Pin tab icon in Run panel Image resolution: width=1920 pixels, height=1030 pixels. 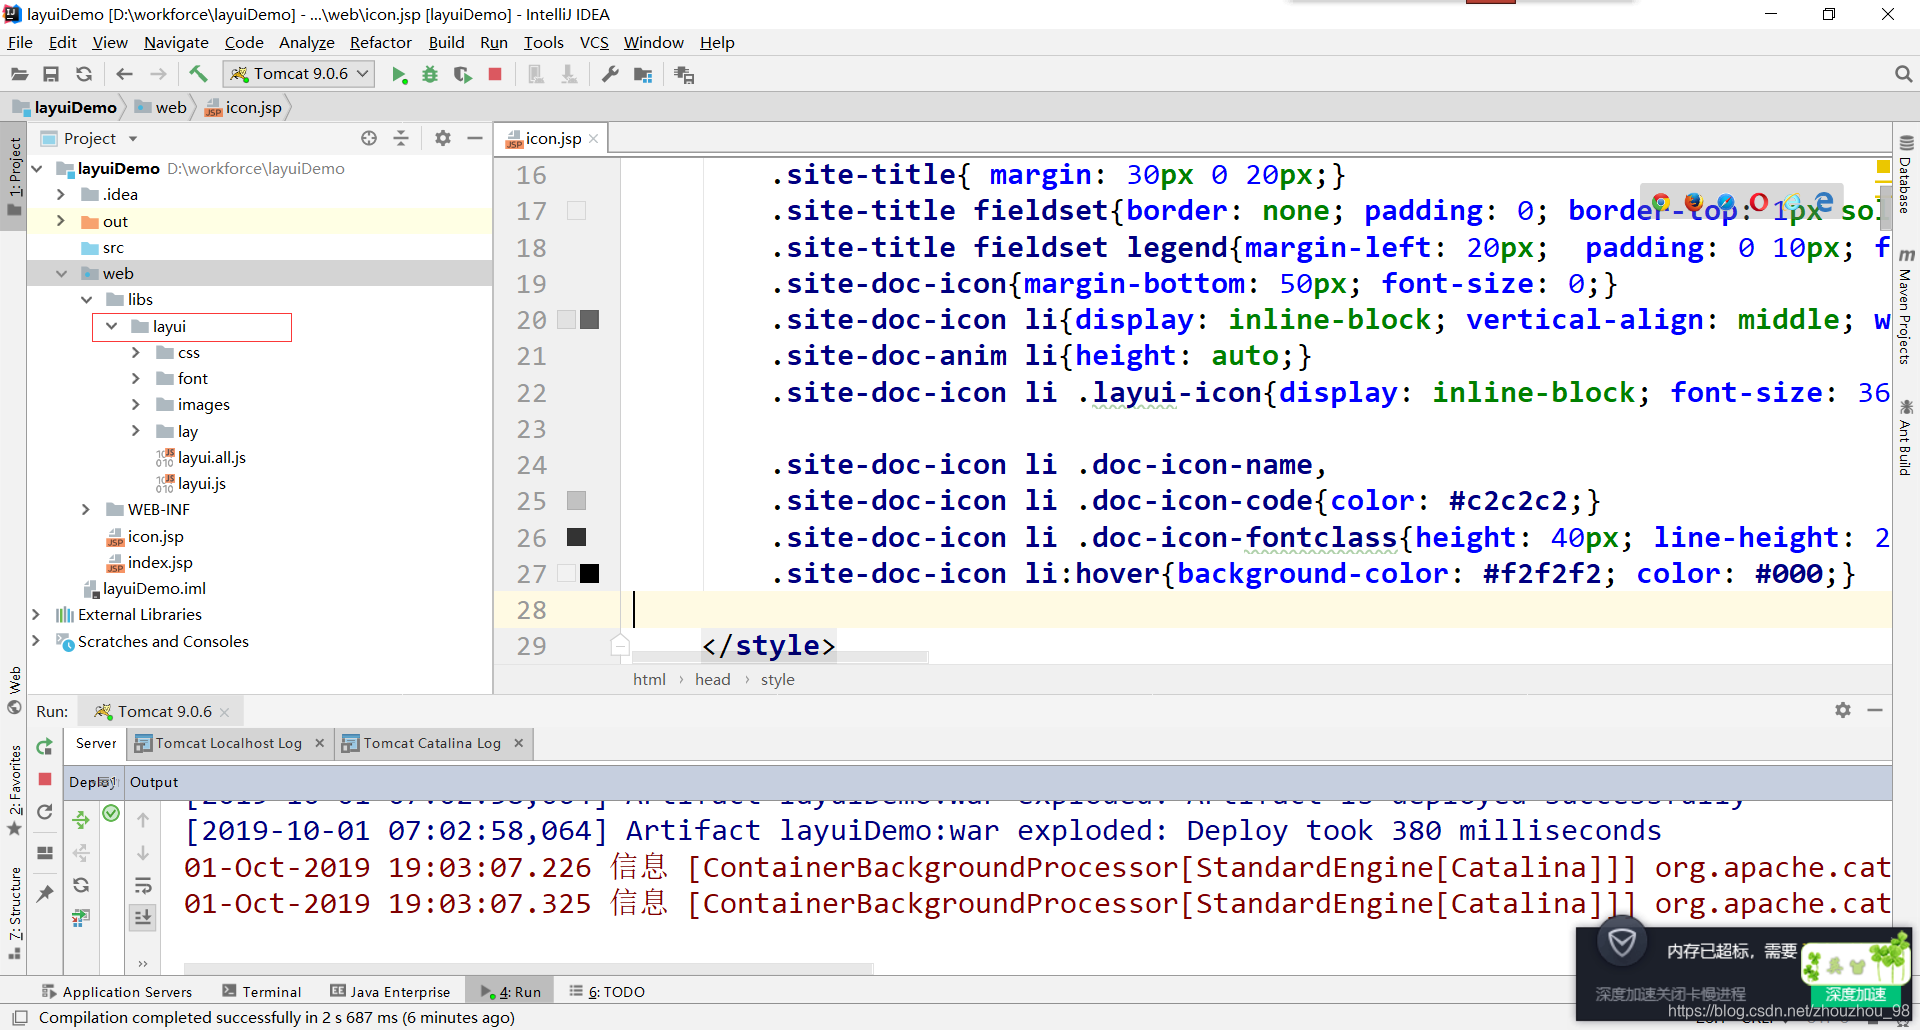[45, 893]
